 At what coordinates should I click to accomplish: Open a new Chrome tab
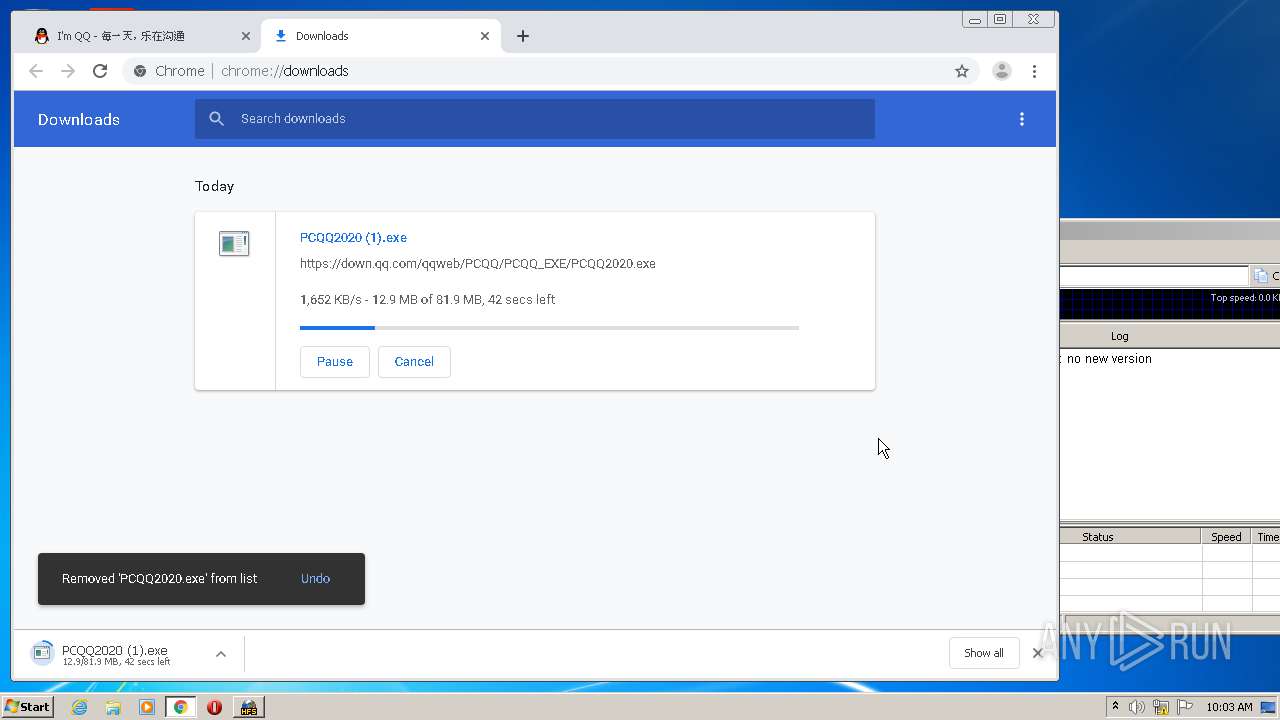point(523,36)
